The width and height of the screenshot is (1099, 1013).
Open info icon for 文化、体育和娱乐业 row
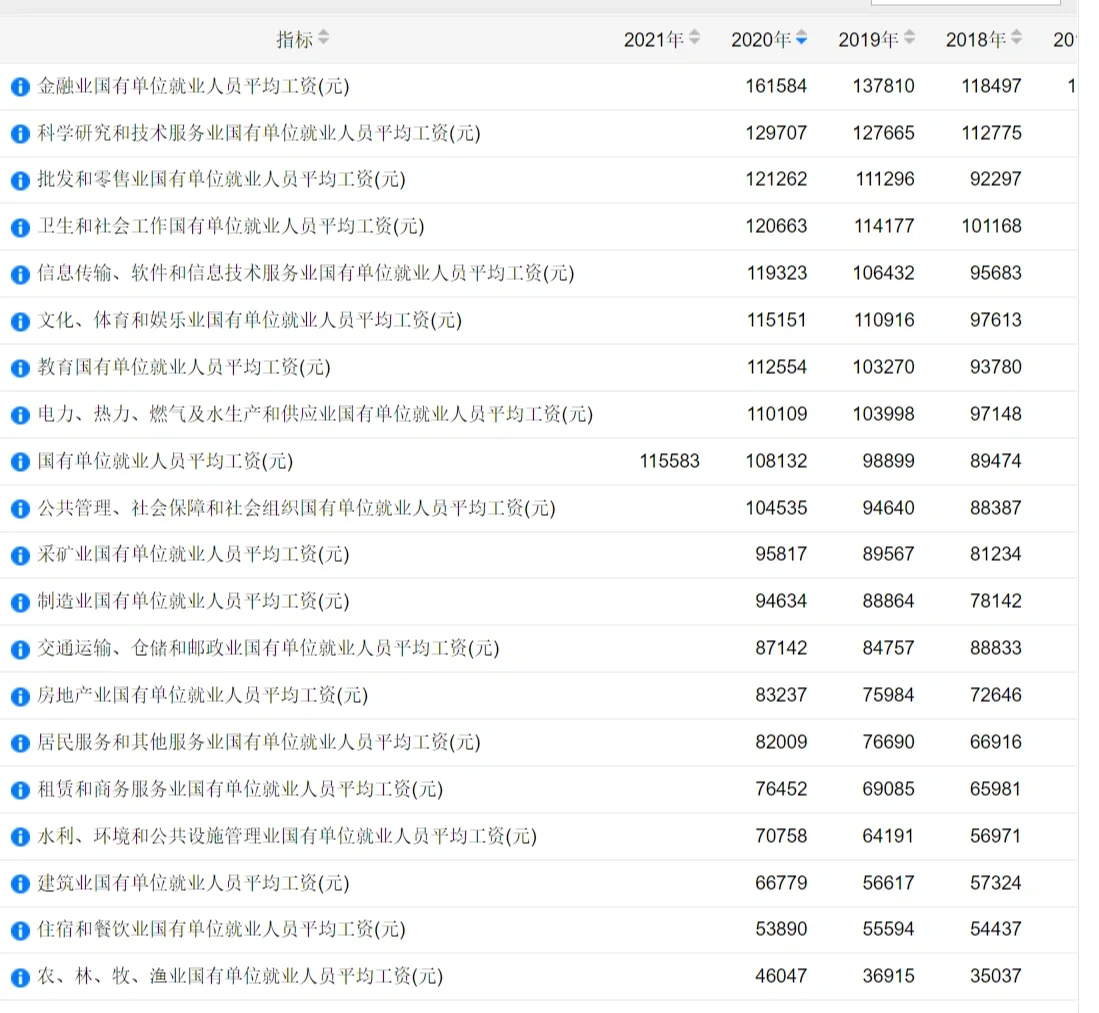[x=20, y=321]
